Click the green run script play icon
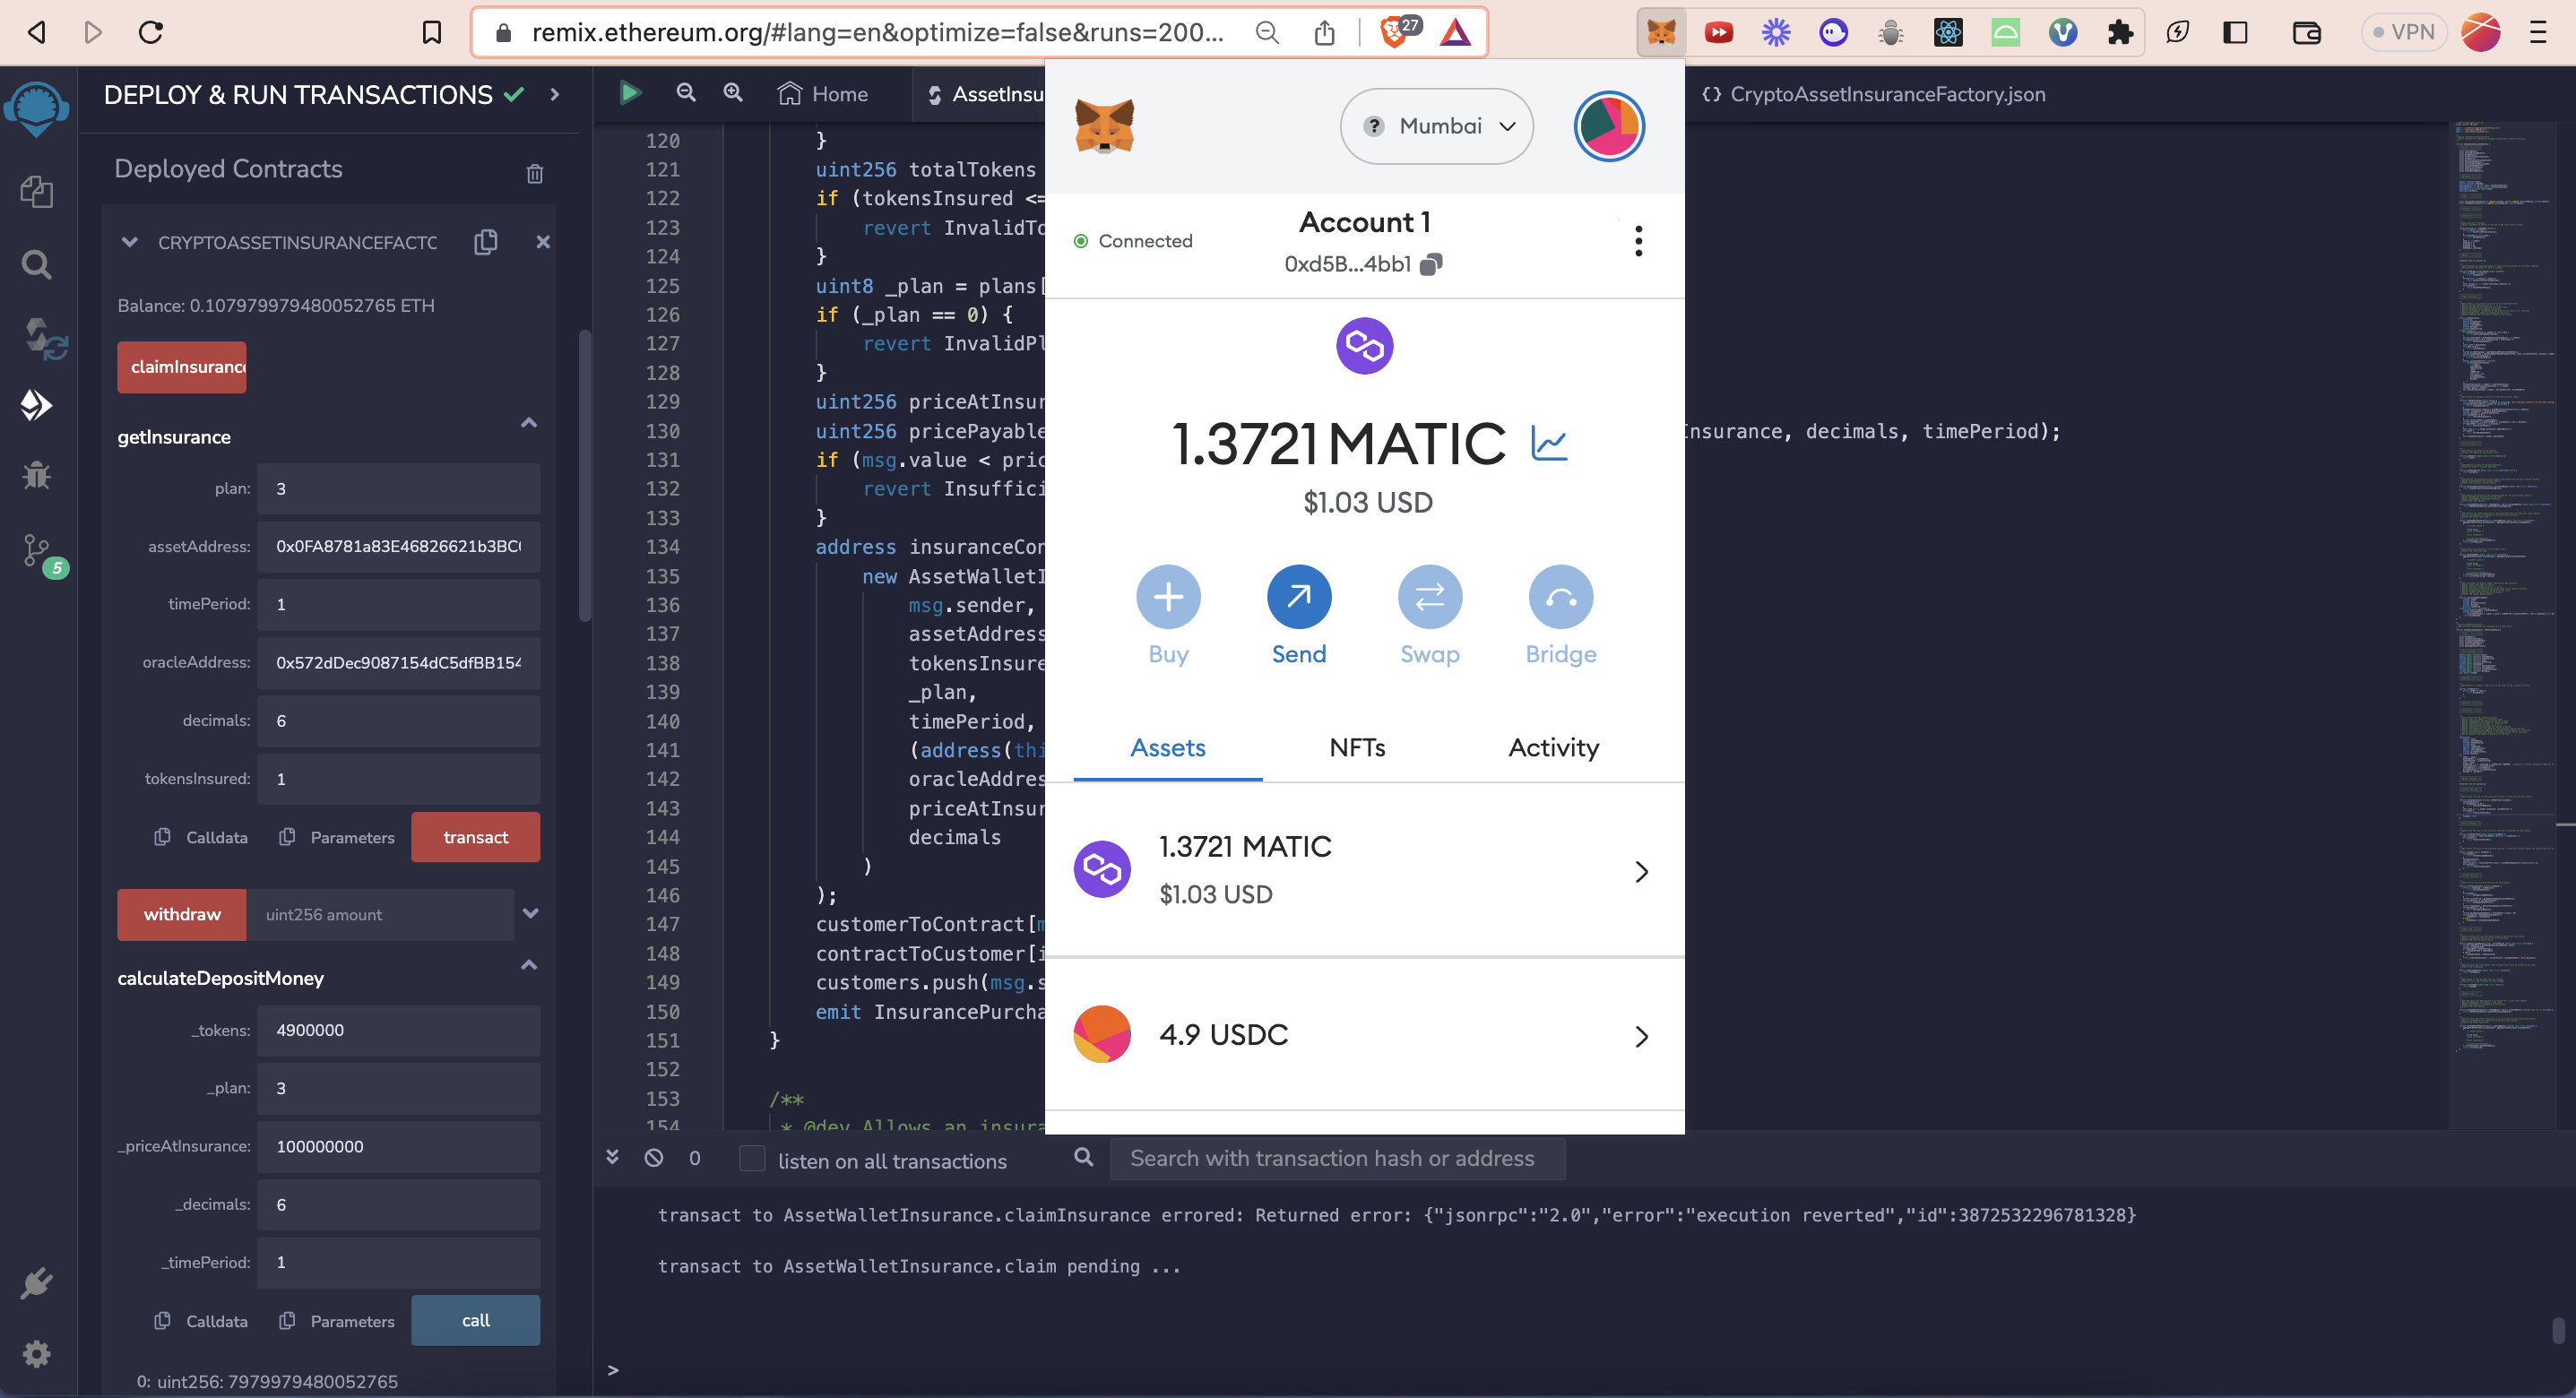Viewport: 2576px width, 1398px height. [x=630, y=94]
